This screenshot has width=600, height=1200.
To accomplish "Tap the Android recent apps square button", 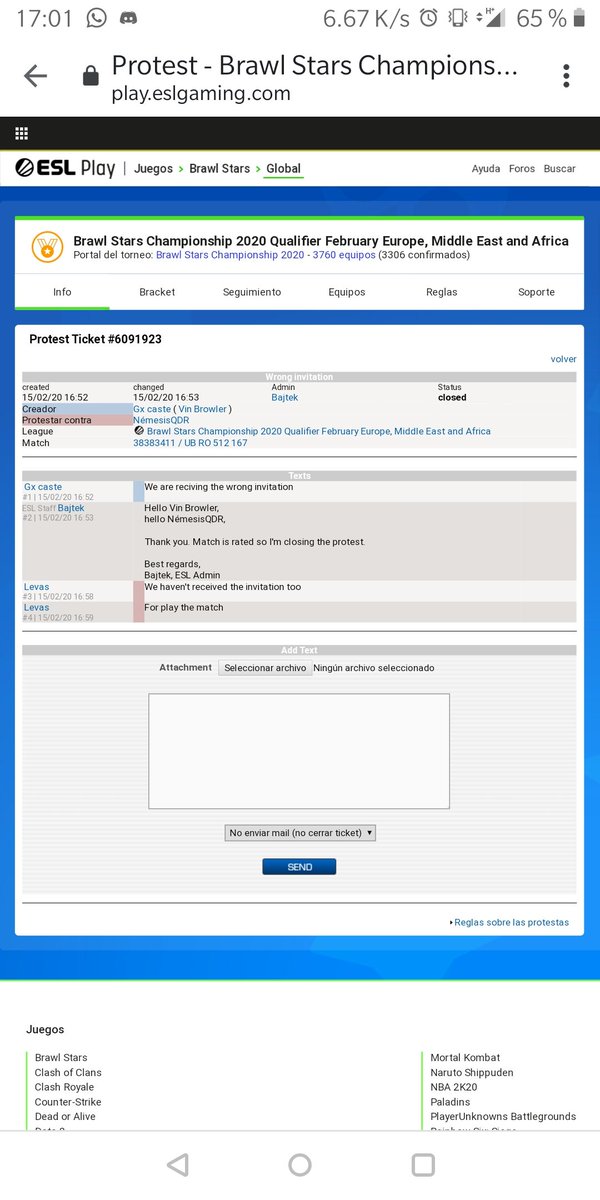I will pos(423,1164).
